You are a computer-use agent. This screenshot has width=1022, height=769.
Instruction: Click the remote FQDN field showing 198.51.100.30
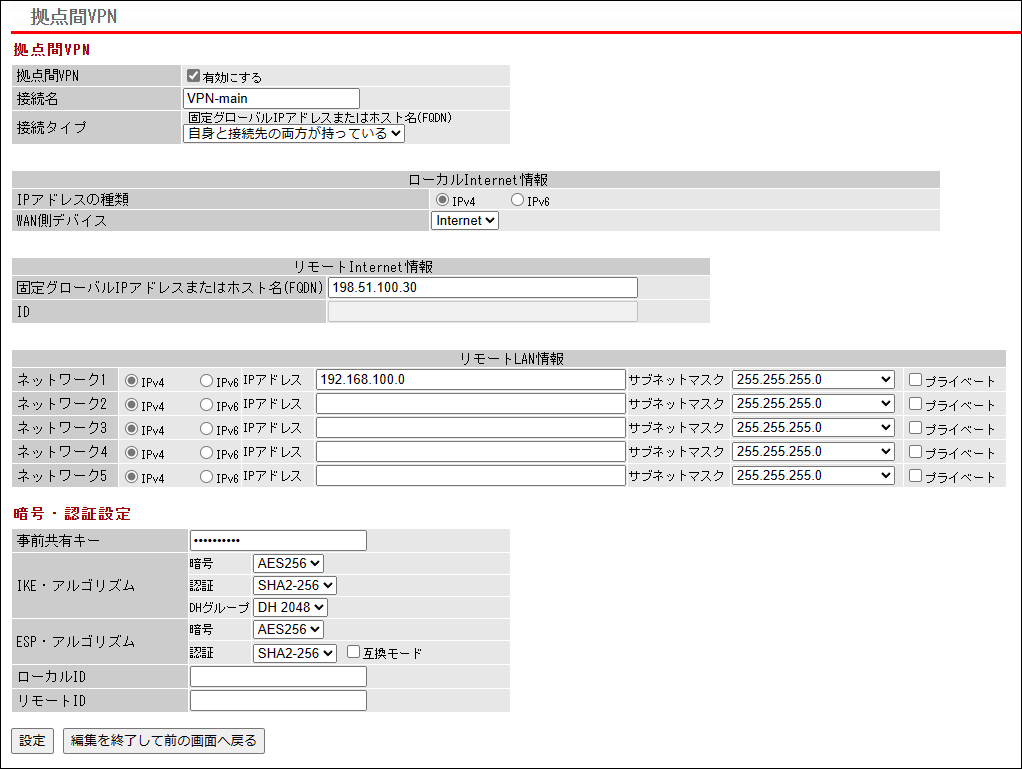[483, 287]
